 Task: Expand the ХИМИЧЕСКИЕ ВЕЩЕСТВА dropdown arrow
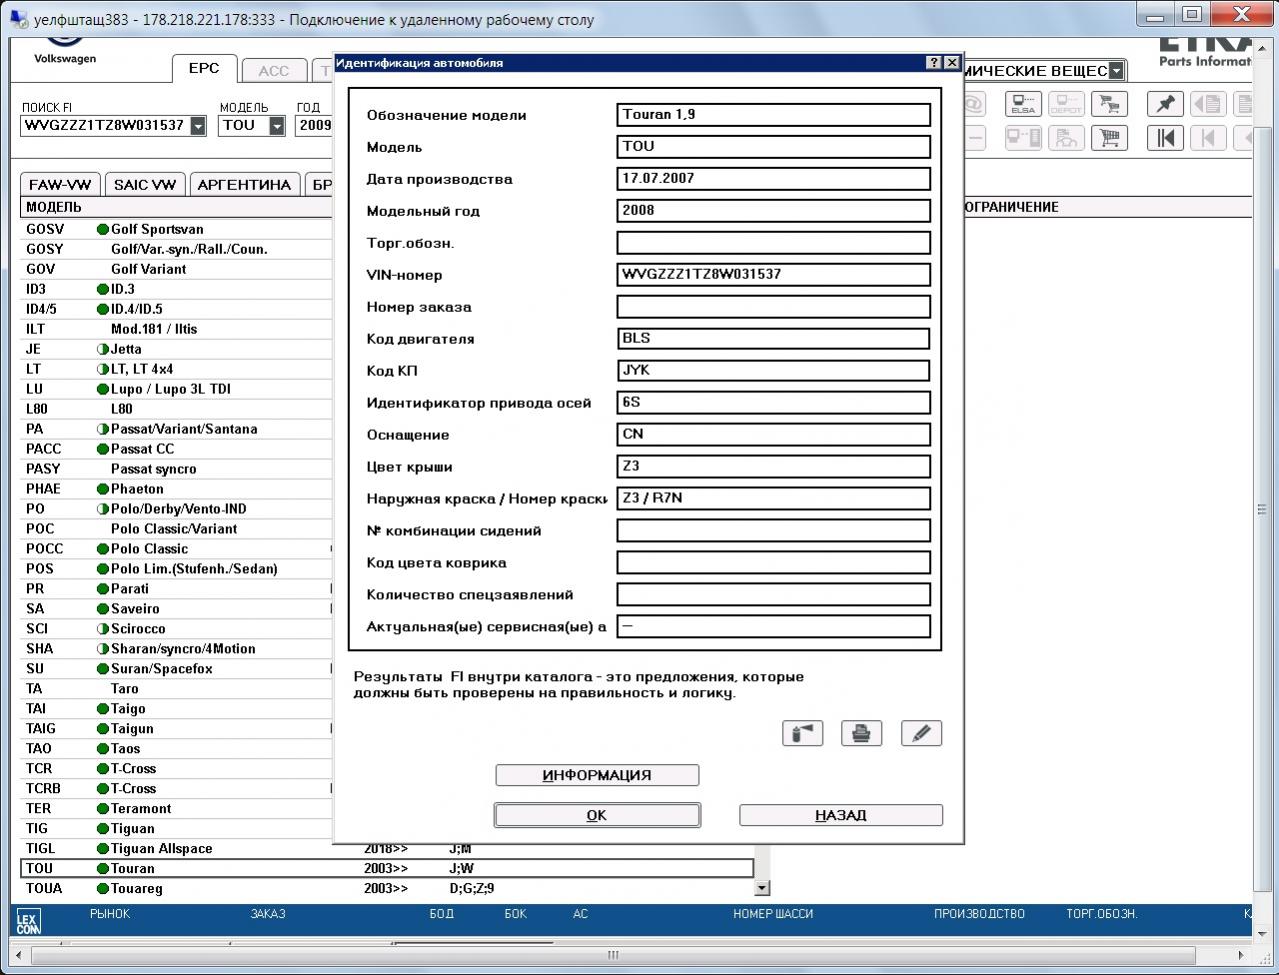coord(1116,71)
